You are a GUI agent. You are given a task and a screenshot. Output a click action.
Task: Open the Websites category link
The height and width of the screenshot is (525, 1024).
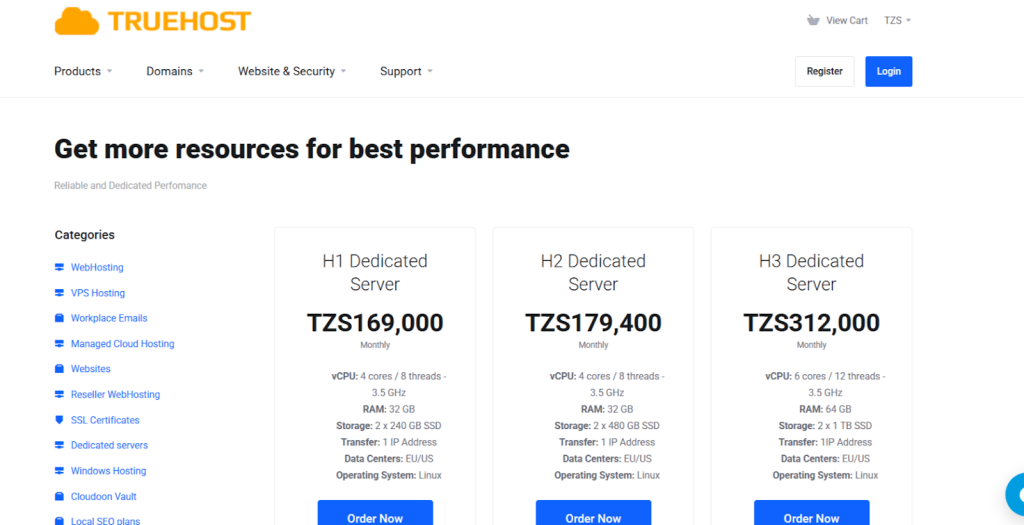90,369
